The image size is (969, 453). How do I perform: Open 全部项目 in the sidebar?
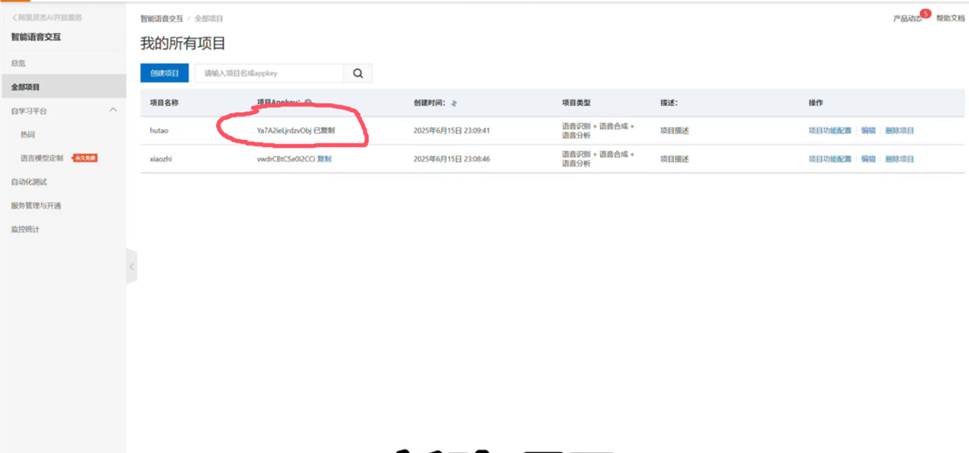pyautogui.click(x=26, y=87)
